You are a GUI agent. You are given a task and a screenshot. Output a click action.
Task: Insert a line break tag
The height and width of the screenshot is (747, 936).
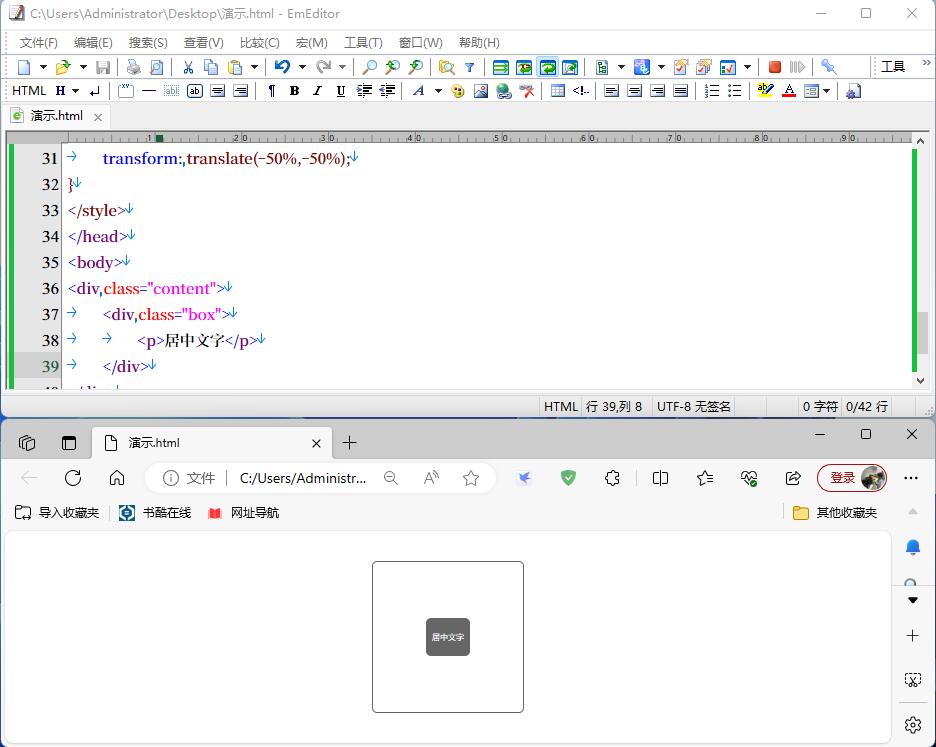95,91
